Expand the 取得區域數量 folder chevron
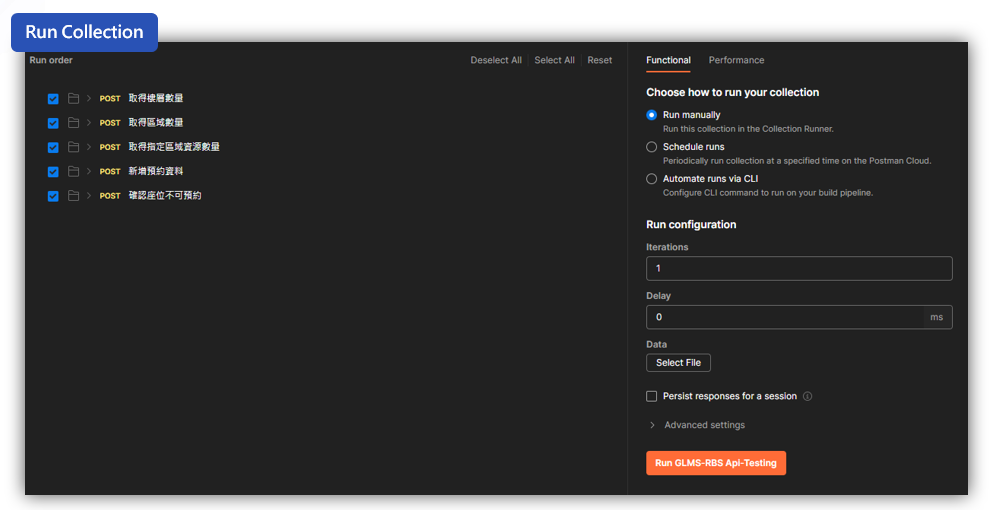Image resolution: width=998 pixels, height=510 pixels. coord(88,122)
